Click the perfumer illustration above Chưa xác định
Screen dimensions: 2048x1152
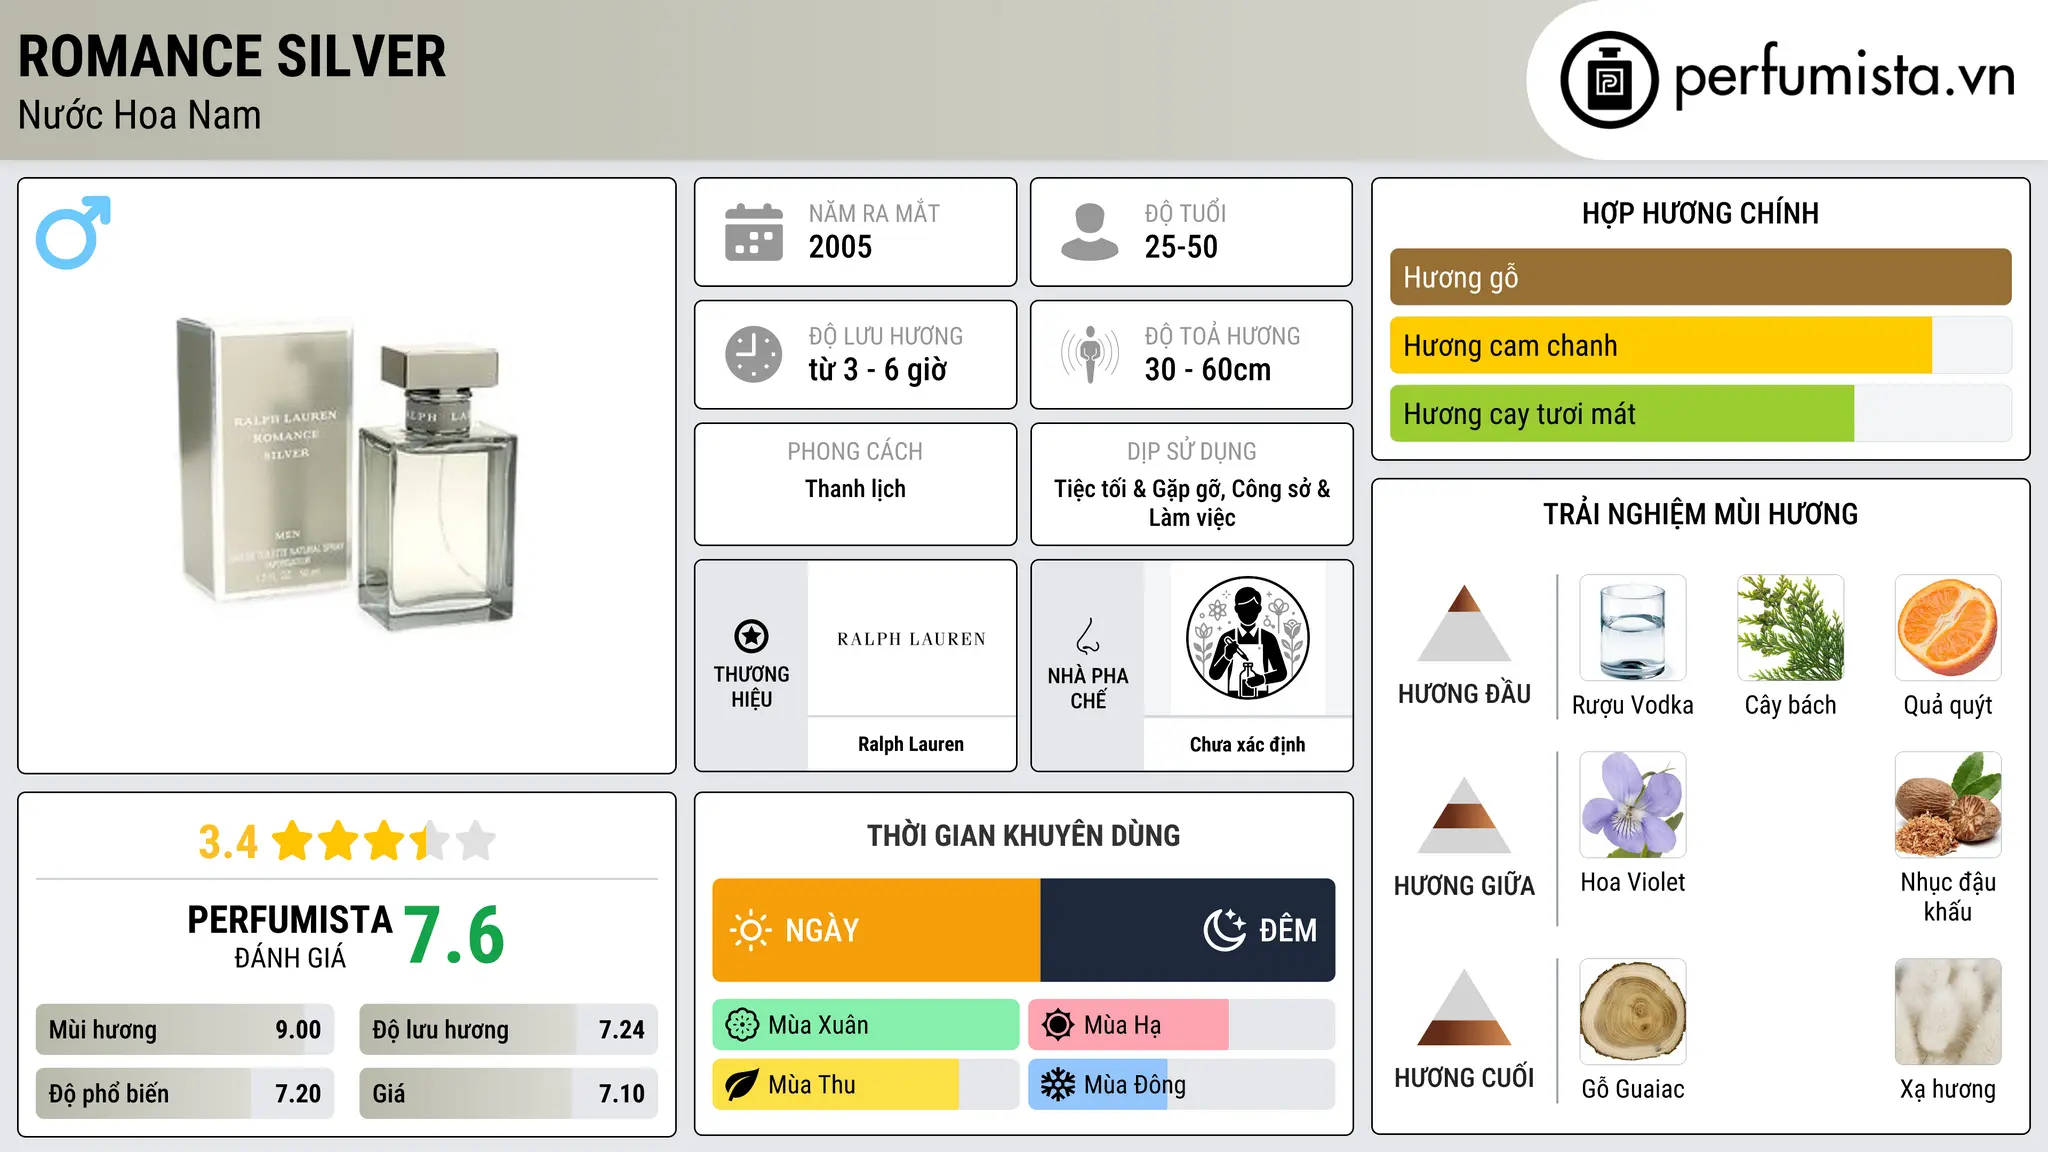[x=1247, y=638]
